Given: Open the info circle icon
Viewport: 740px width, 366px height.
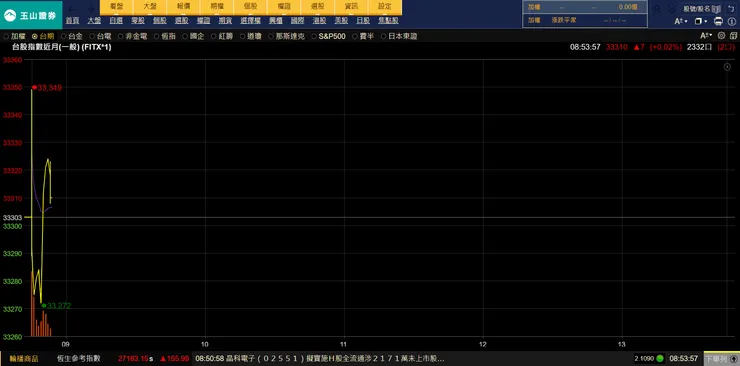Looking at the screenshot, I should tap(732, 21).
